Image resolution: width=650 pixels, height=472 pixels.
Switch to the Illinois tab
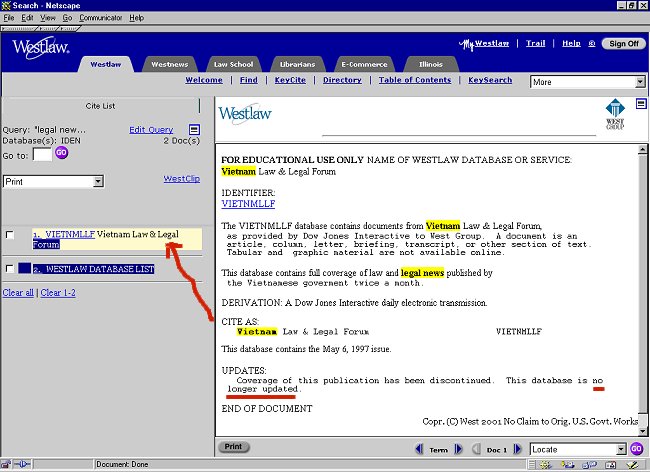point(431,64)
